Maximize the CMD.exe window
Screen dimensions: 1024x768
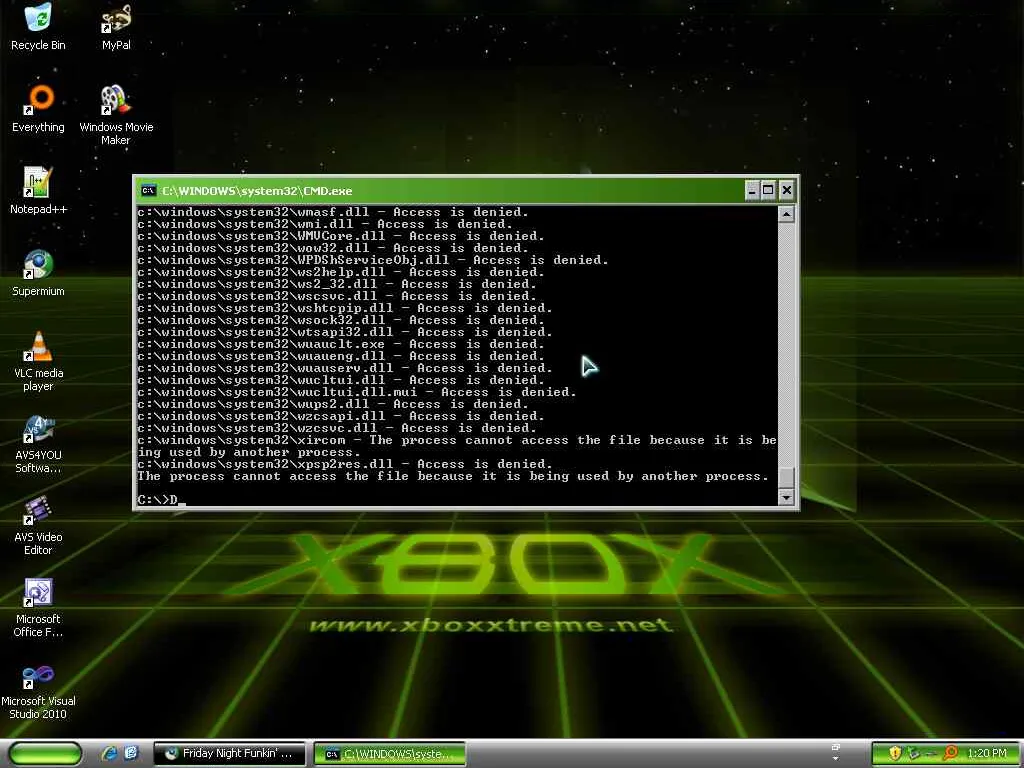pyautogui.click(x=768, y=190)
